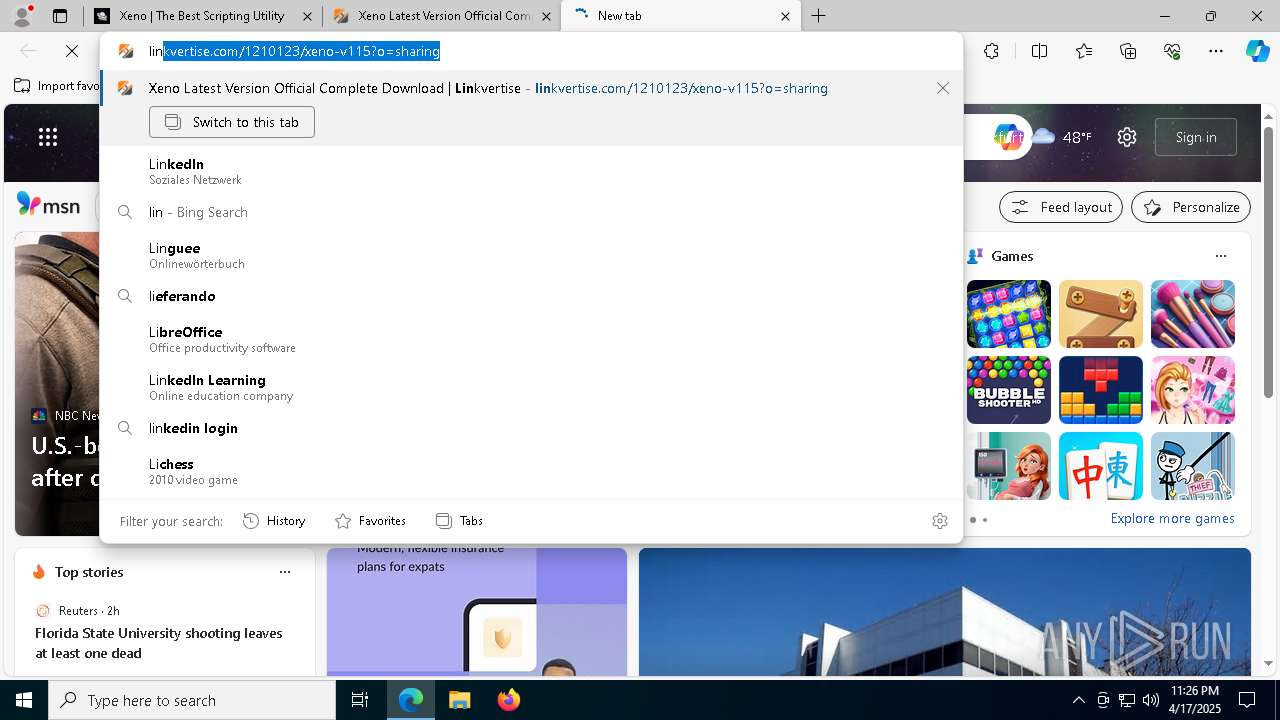Image resolution: width=1280 pixels, height=720 pixels.
Task: Select the Linkvertise URL suggestion
Action: coord(531,88)
